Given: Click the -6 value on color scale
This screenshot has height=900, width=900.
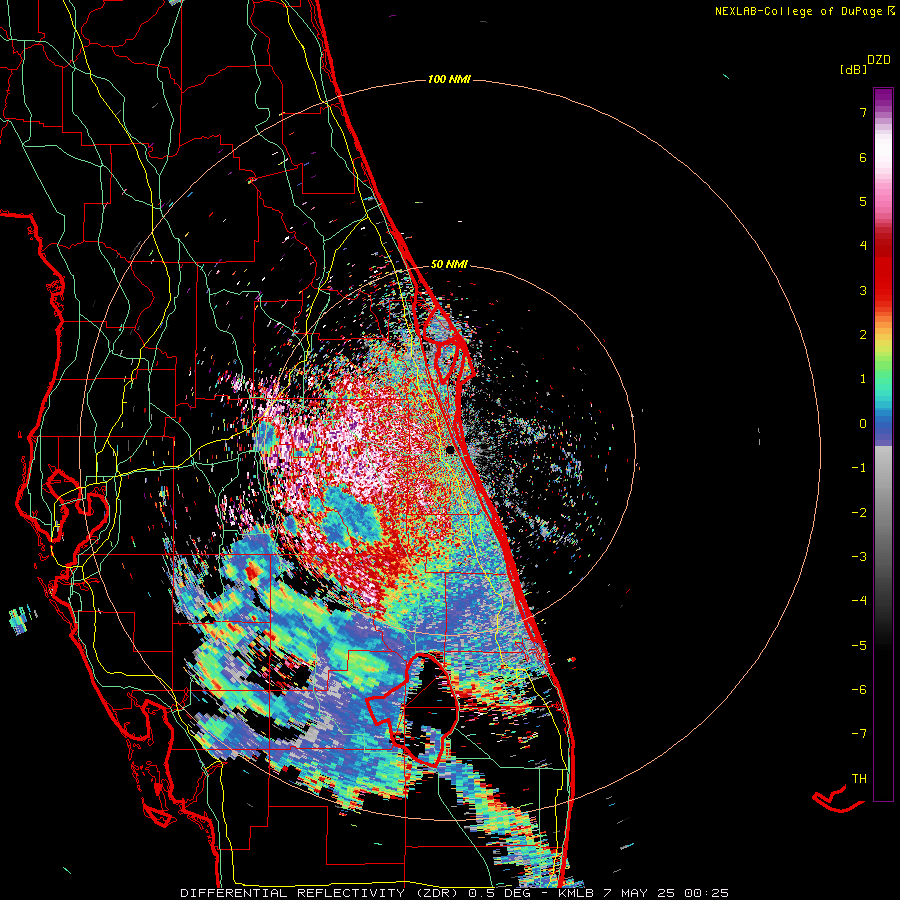Looking at the screenshot, I should [859, 690].
